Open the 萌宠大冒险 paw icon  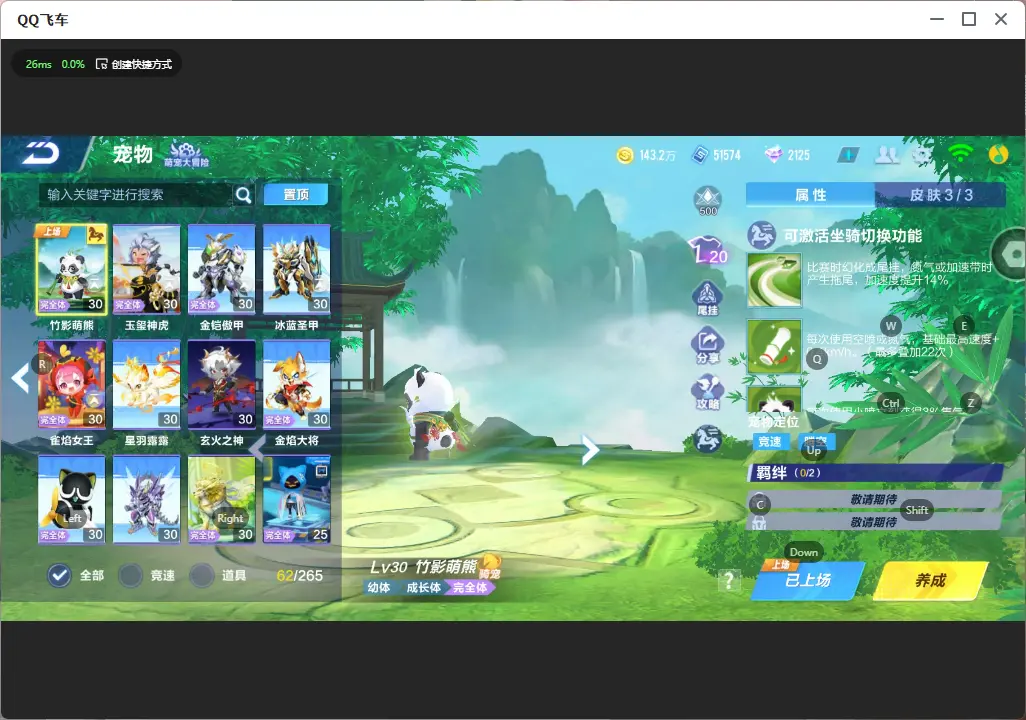pos(186,154)
